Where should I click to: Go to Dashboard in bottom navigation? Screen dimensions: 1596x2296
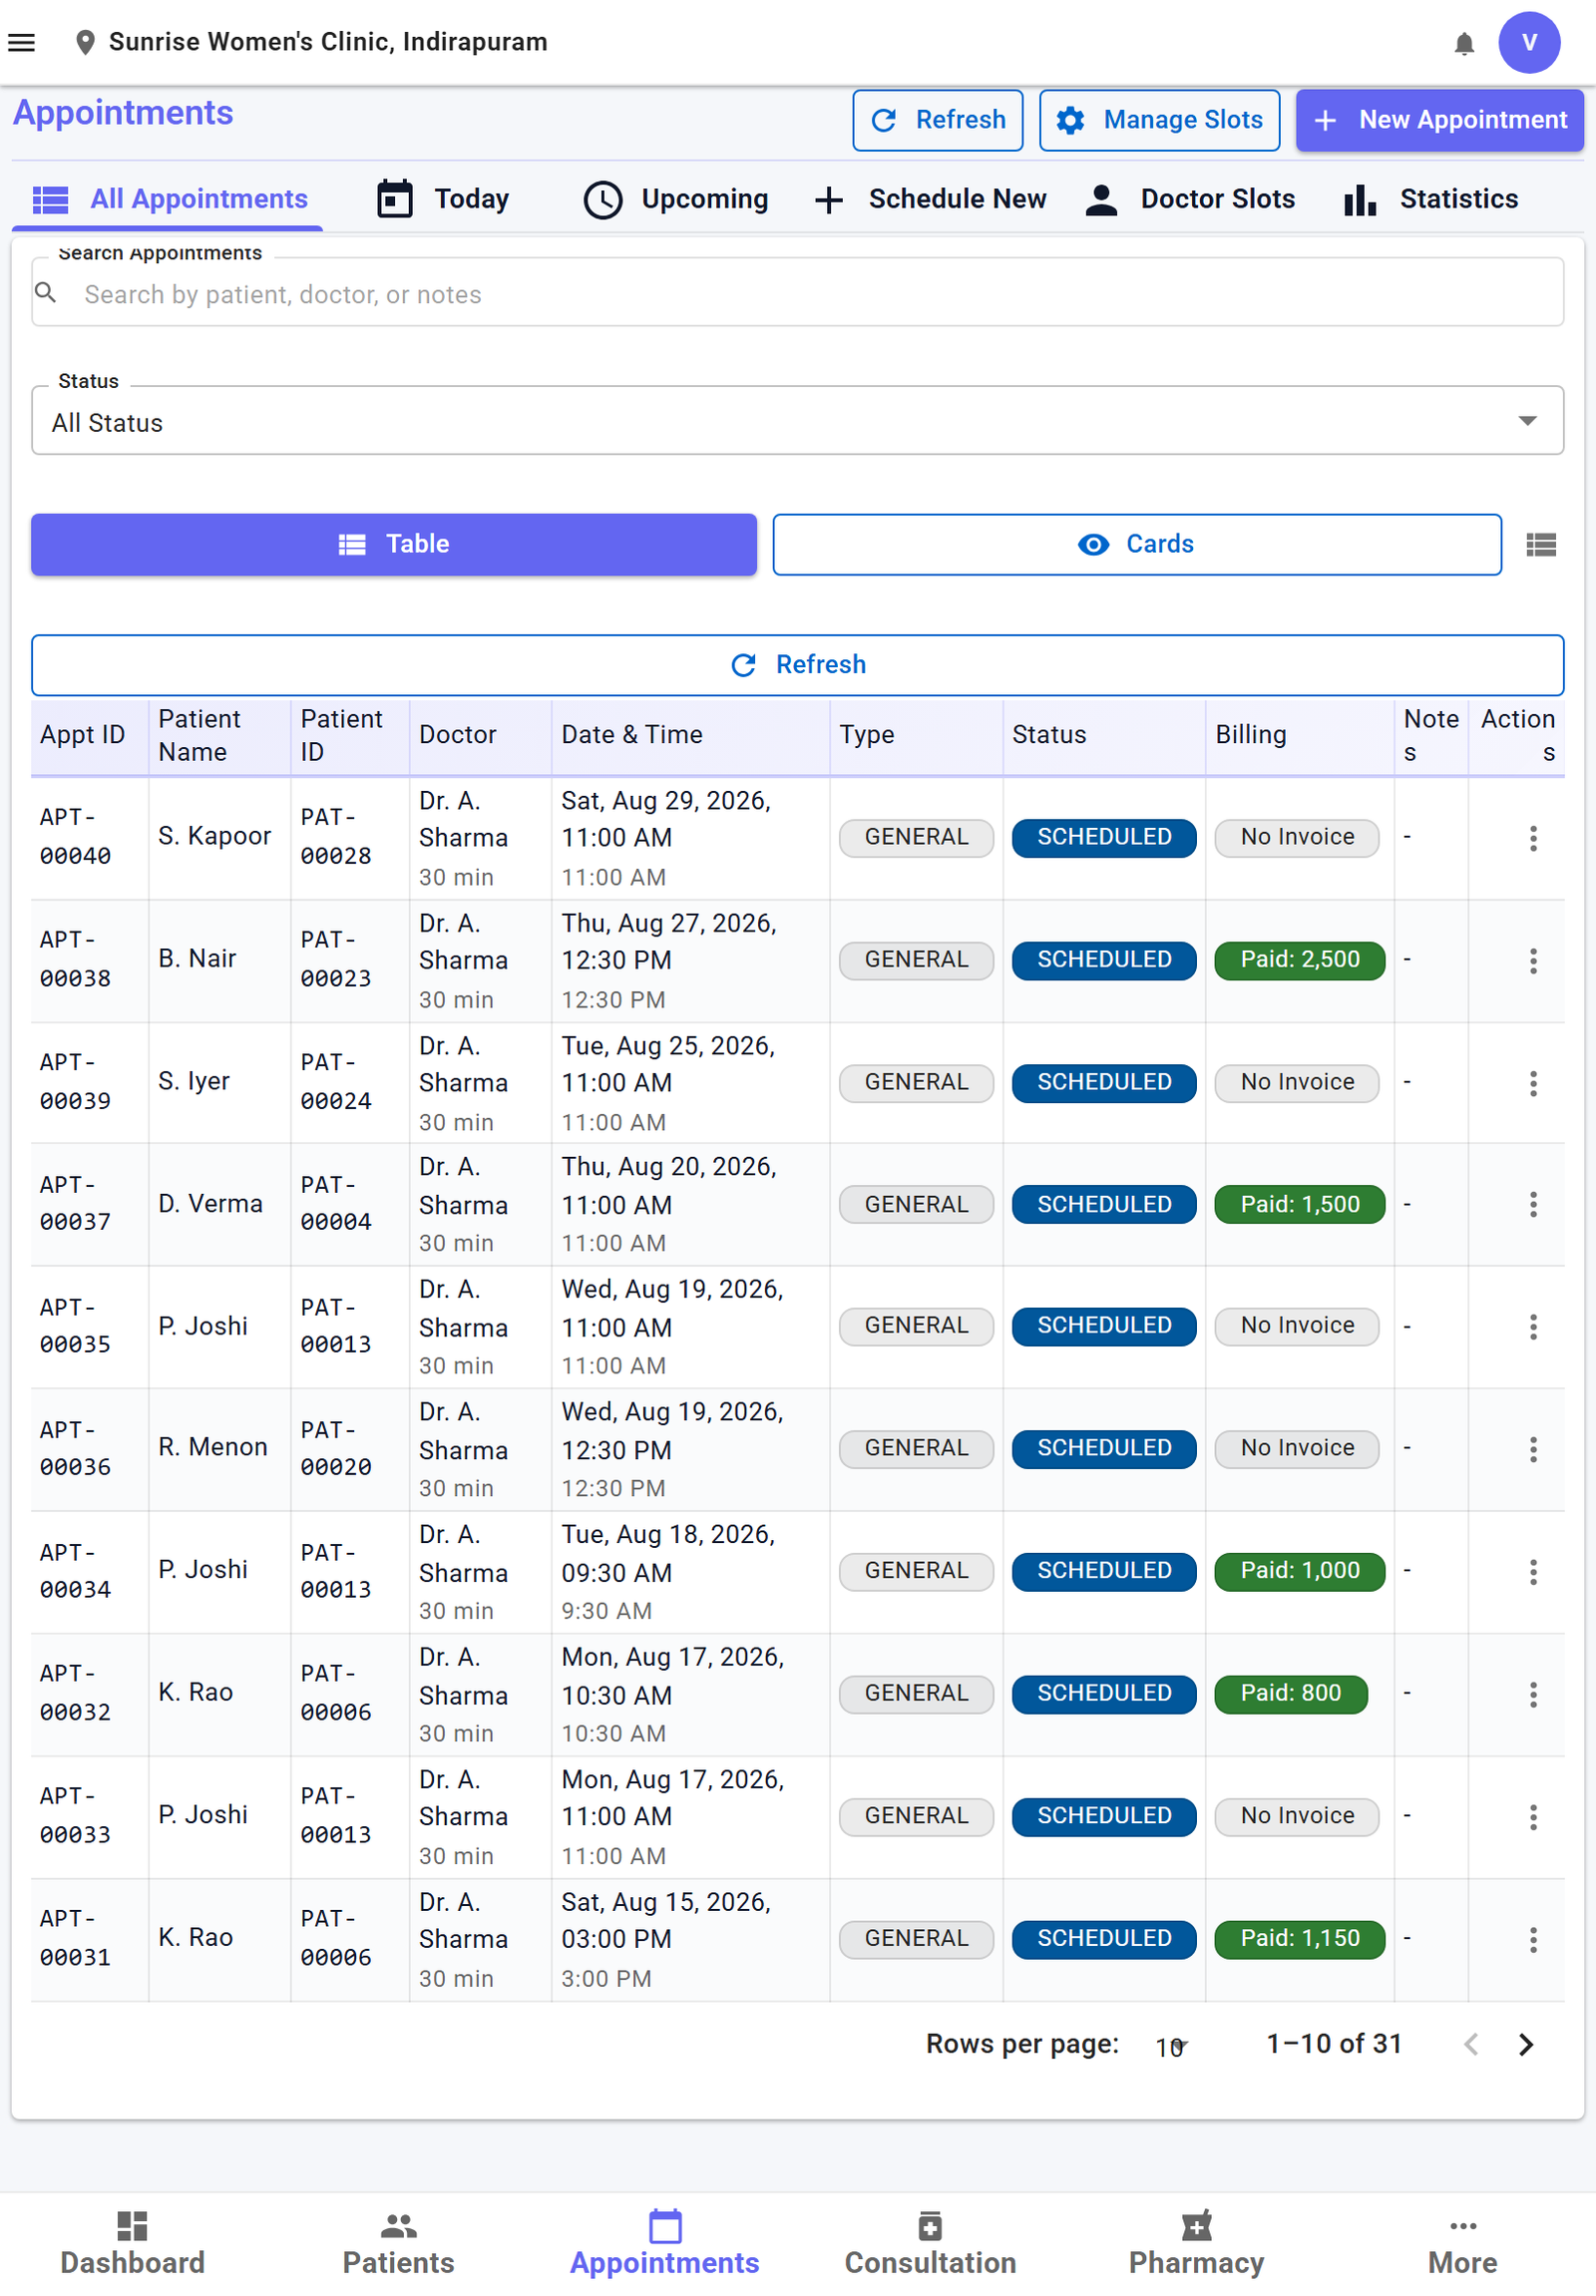132,2244
